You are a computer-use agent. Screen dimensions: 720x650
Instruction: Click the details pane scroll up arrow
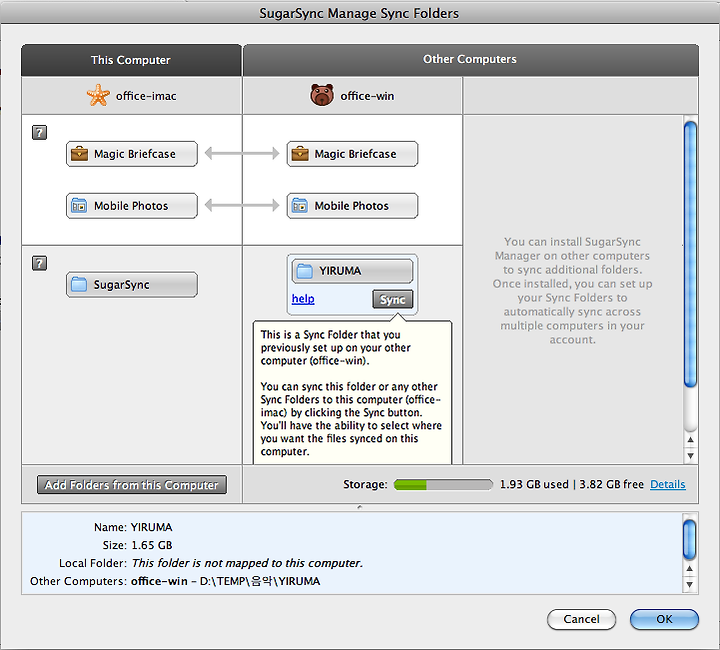pos(689,569)
